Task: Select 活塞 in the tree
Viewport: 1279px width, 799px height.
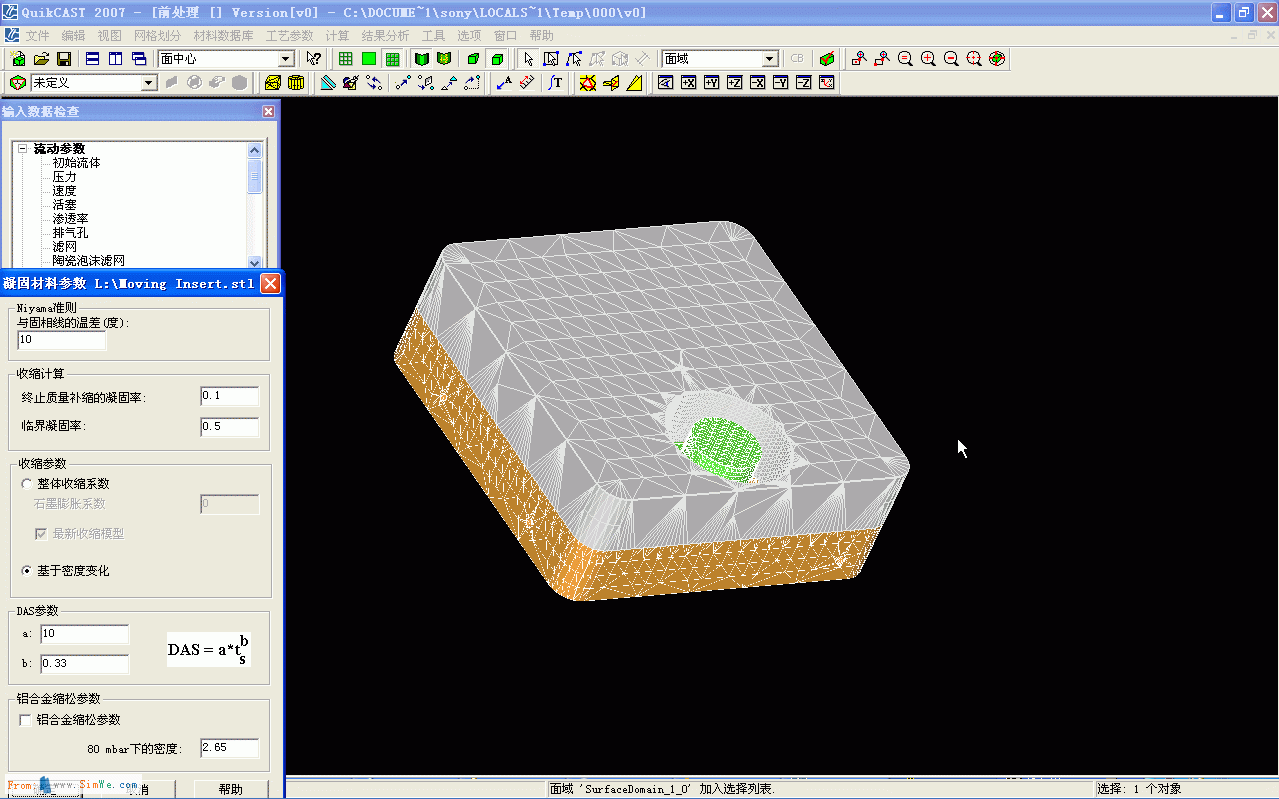Action: (x=64, y=204)
